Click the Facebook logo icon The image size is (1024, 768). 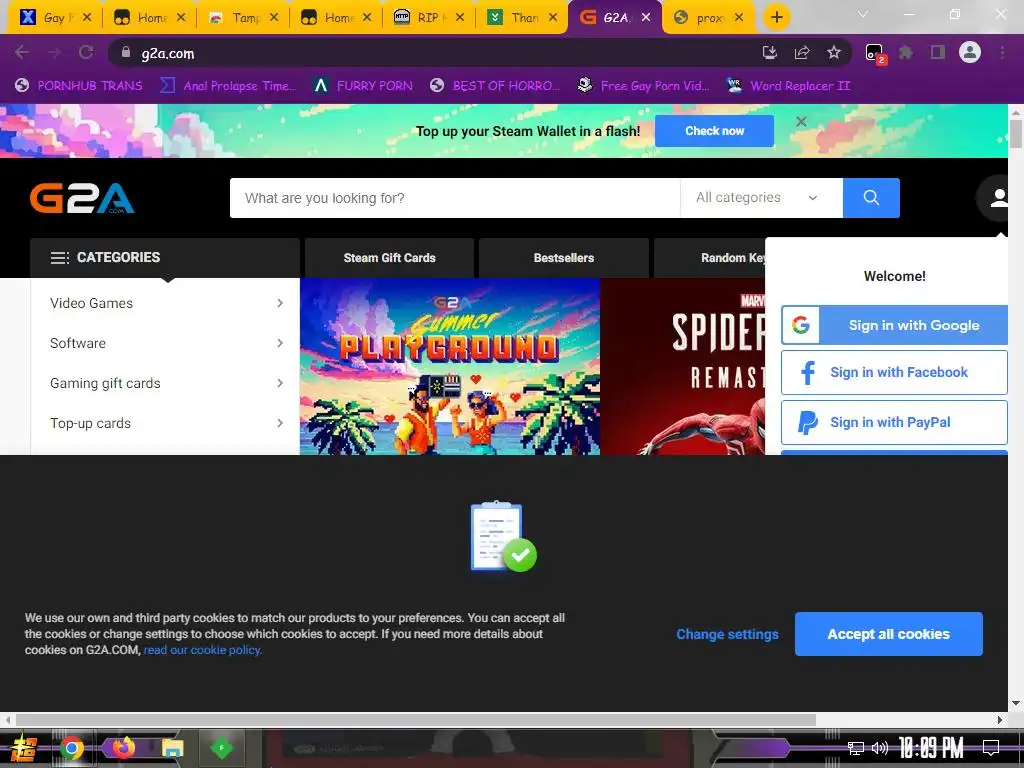[x=808, y=372]
